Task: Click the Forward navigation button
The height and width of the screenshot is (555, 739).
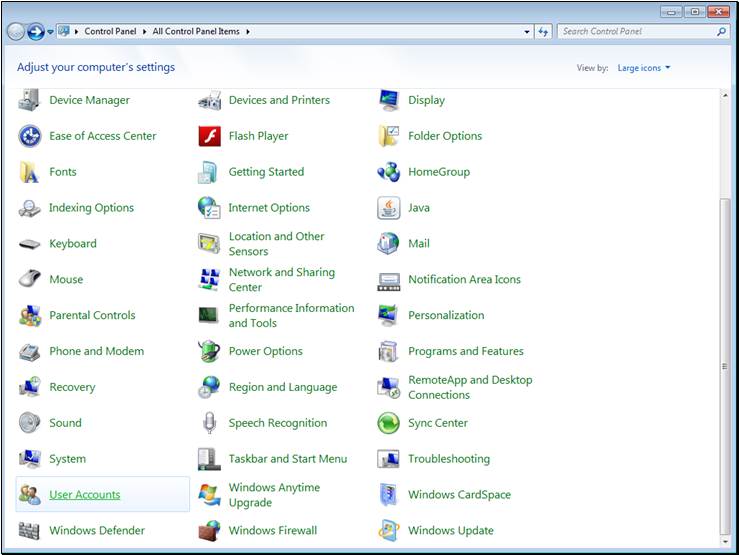Action: pyautogui.click(x=35, y=32)
